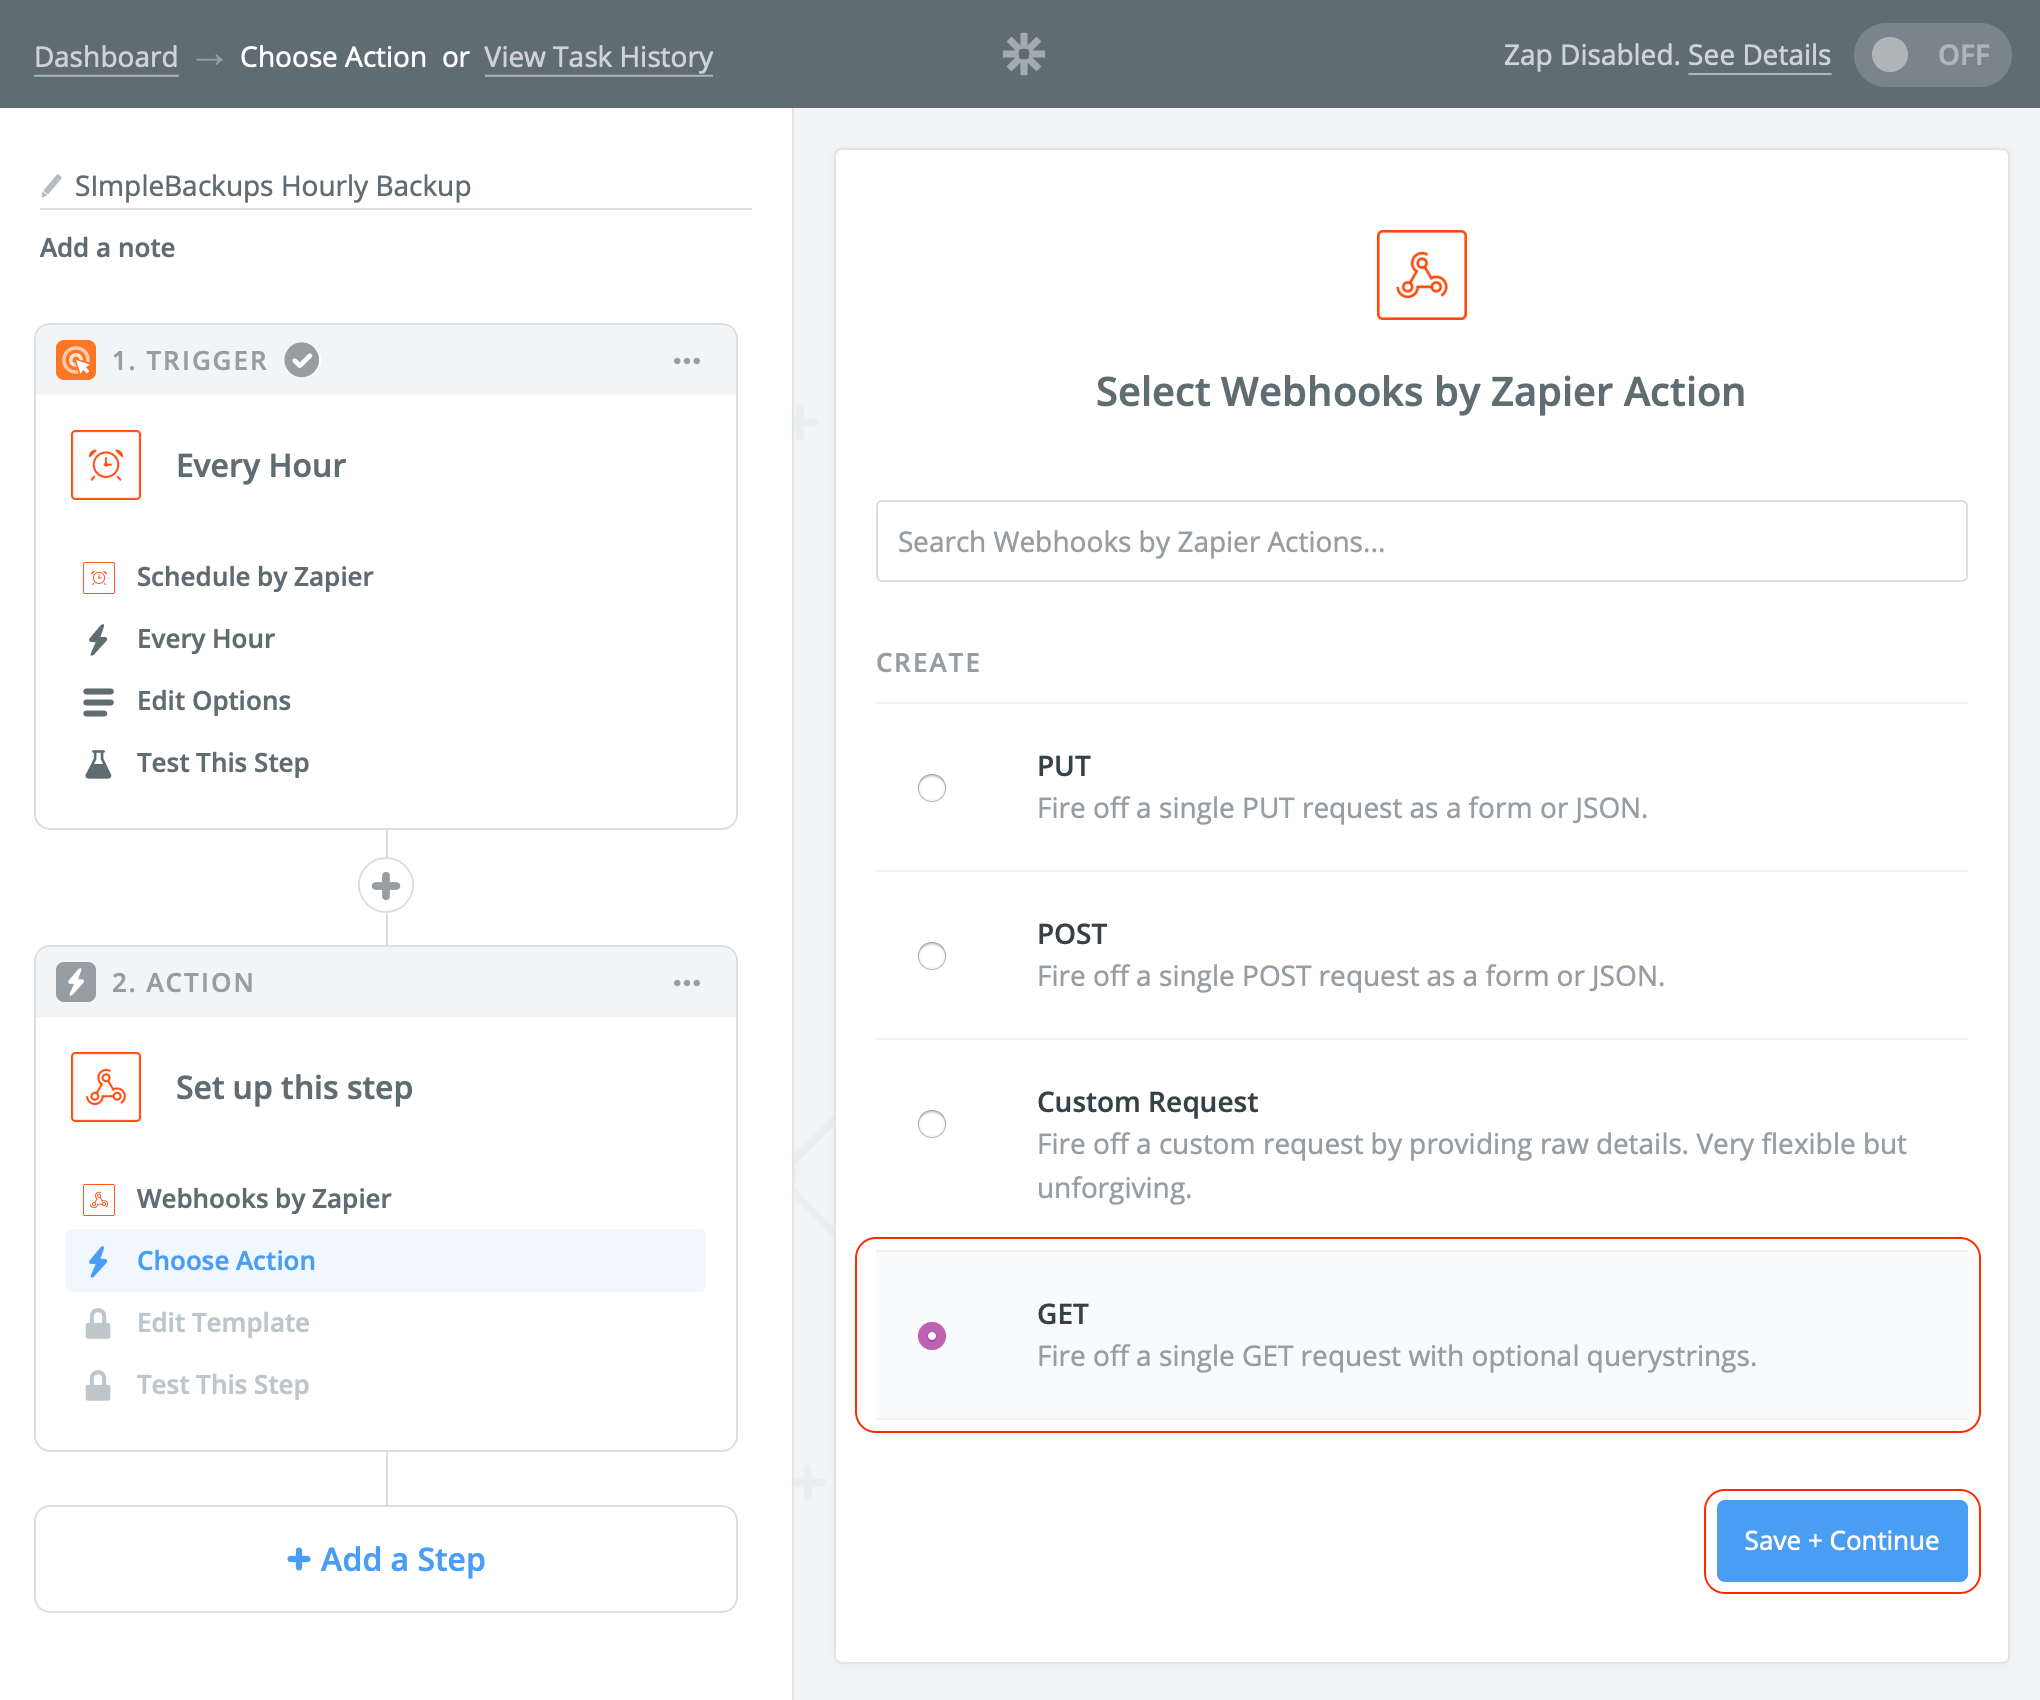Select the POST request radio button

[932, 956]
